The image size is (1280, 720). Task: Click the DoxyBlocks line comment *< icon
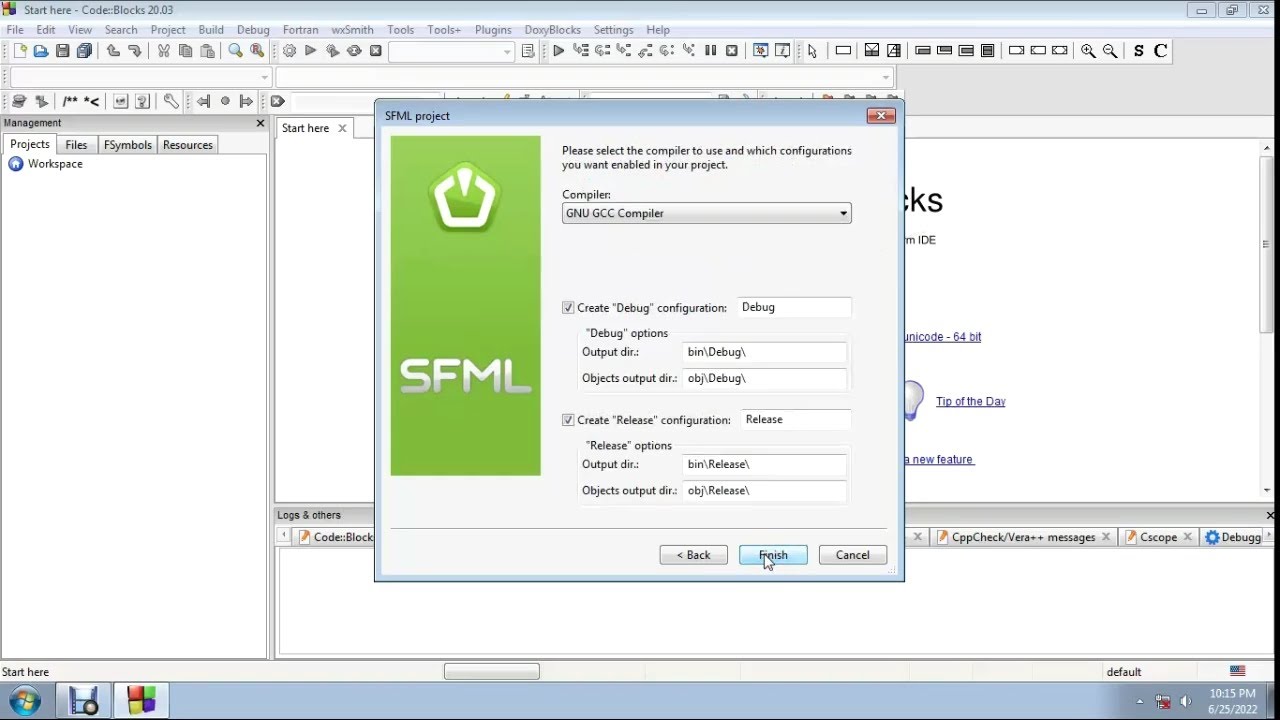click(91, 101)
